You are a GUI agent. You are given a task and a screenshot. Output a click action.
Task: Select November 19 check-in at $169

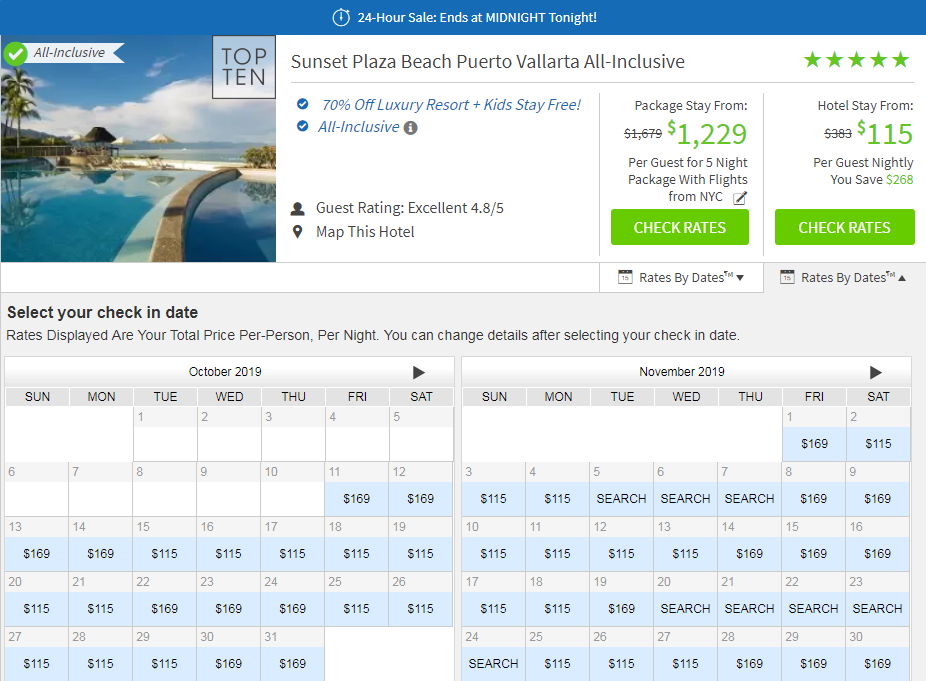pyautogui.click(x=621, y=609)
